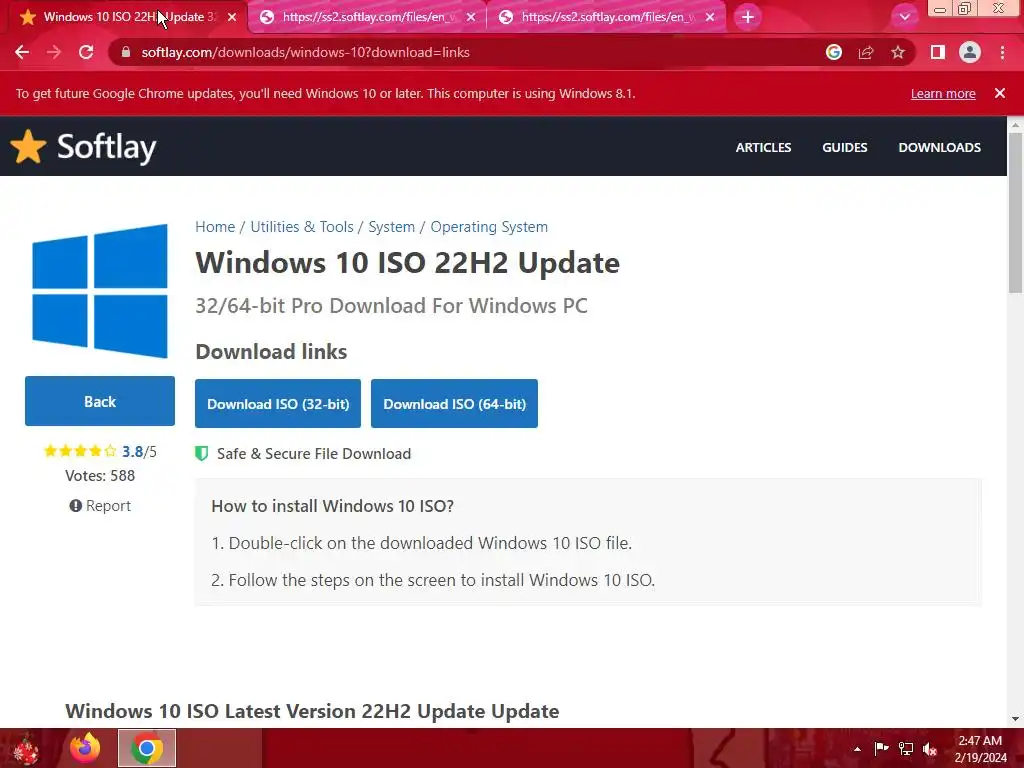View site security lock icon
The width and height of the screenshot is (1024, 768).
click(126, 52)
